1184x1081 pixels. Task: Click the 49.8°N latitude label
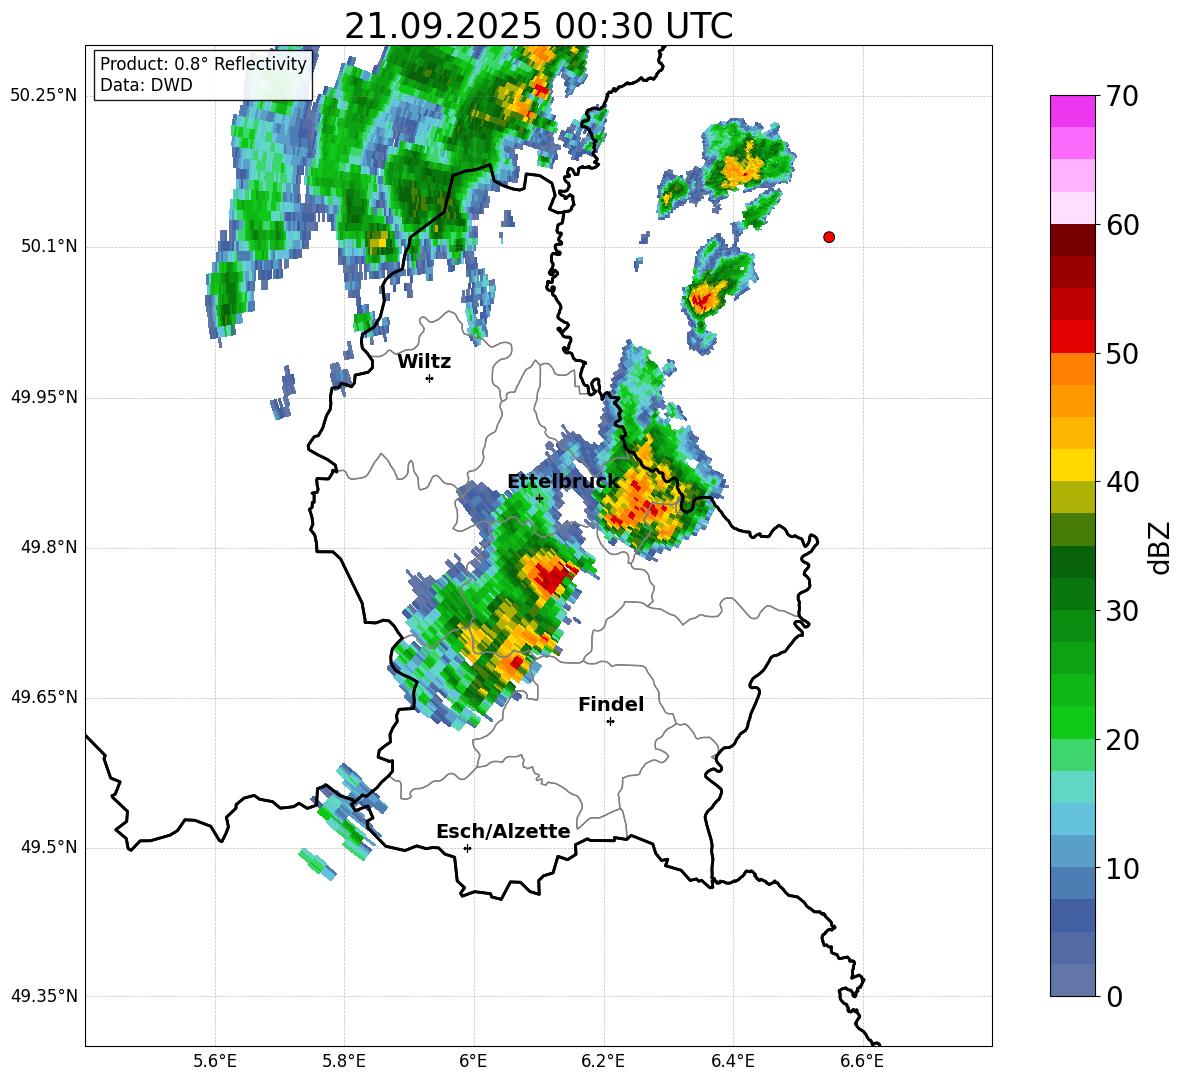coord(49,547)
